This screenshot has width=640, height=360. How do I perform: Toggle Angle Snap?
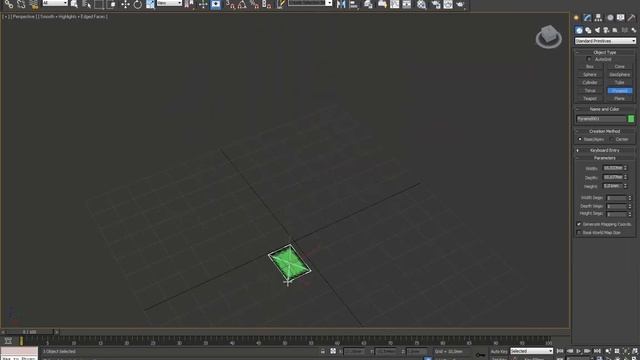point(242,4)
